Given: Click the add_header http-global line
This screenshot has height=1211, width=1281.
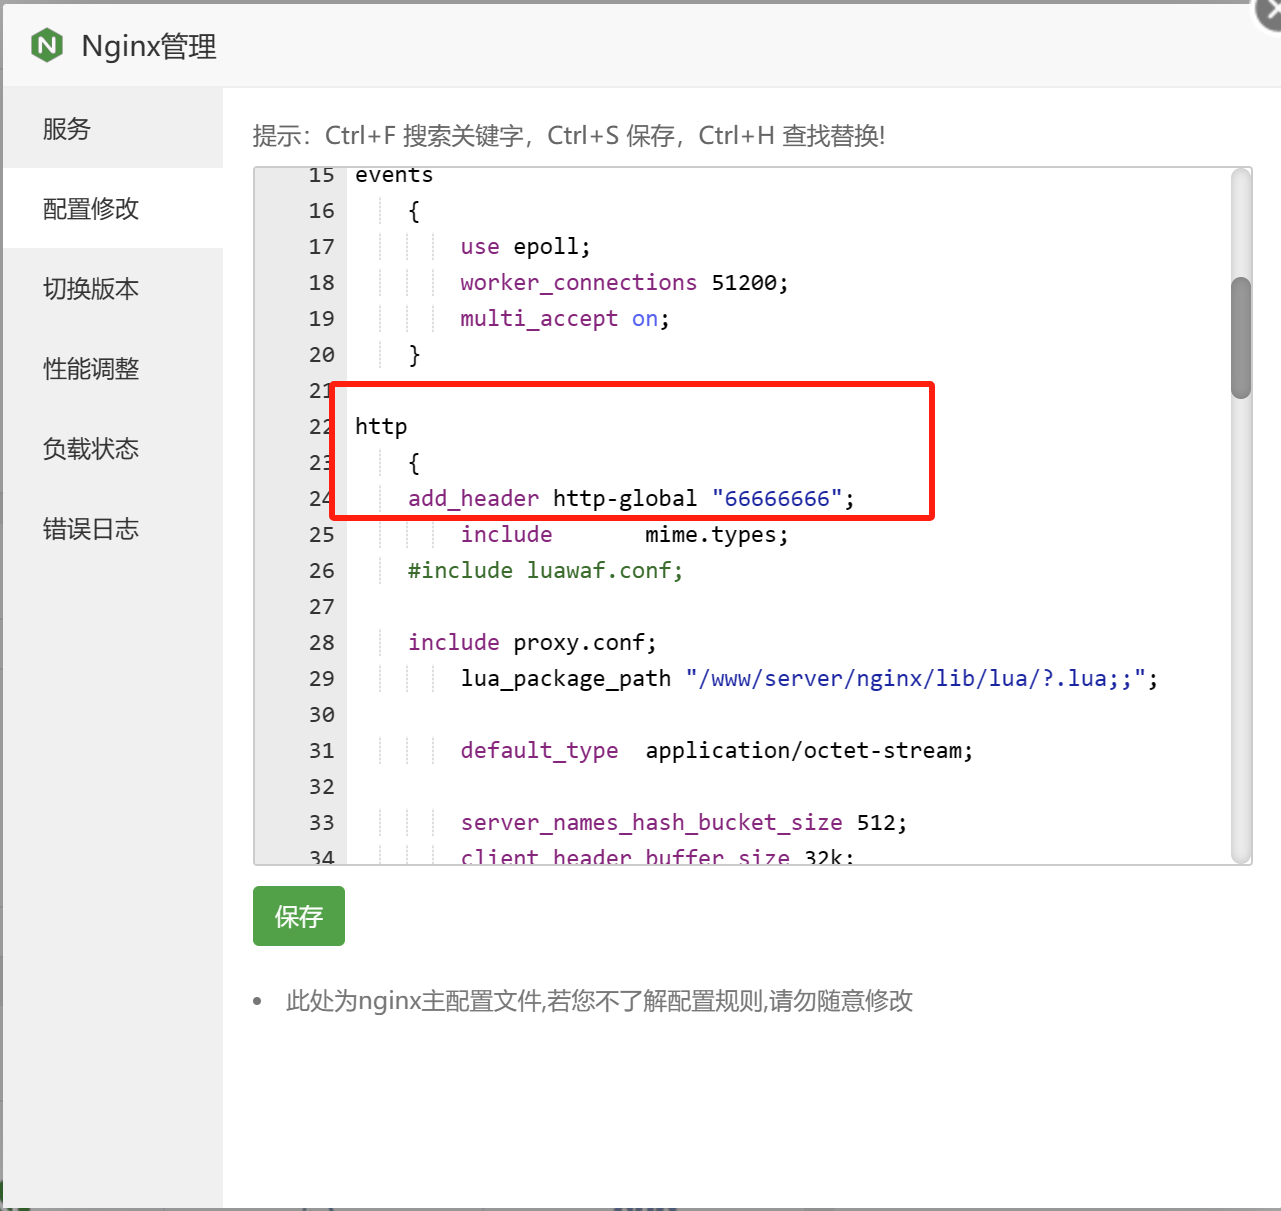Looking at the screenshot, I should click(631, 499).
